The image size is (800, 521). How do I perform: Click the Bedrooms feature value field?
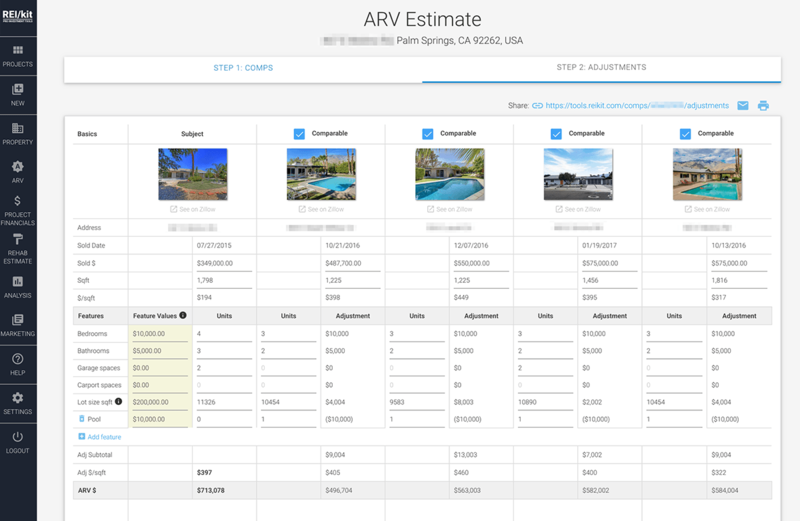(x=159, y=333)
